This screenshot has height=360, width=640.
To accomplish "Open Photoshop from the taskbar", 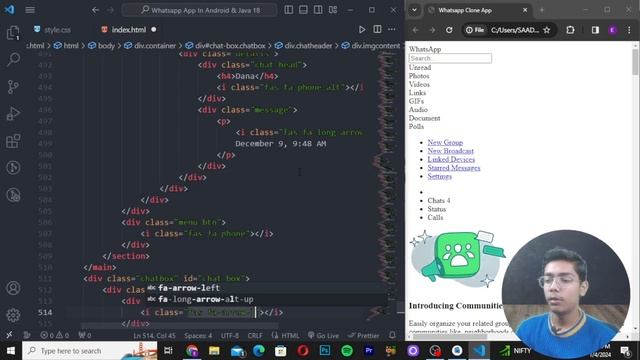I will click(325, 351).
